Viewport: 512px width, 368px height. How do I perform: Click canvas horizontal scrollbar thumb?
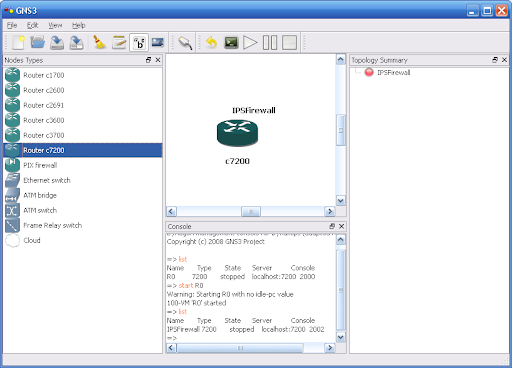point(251,211)
